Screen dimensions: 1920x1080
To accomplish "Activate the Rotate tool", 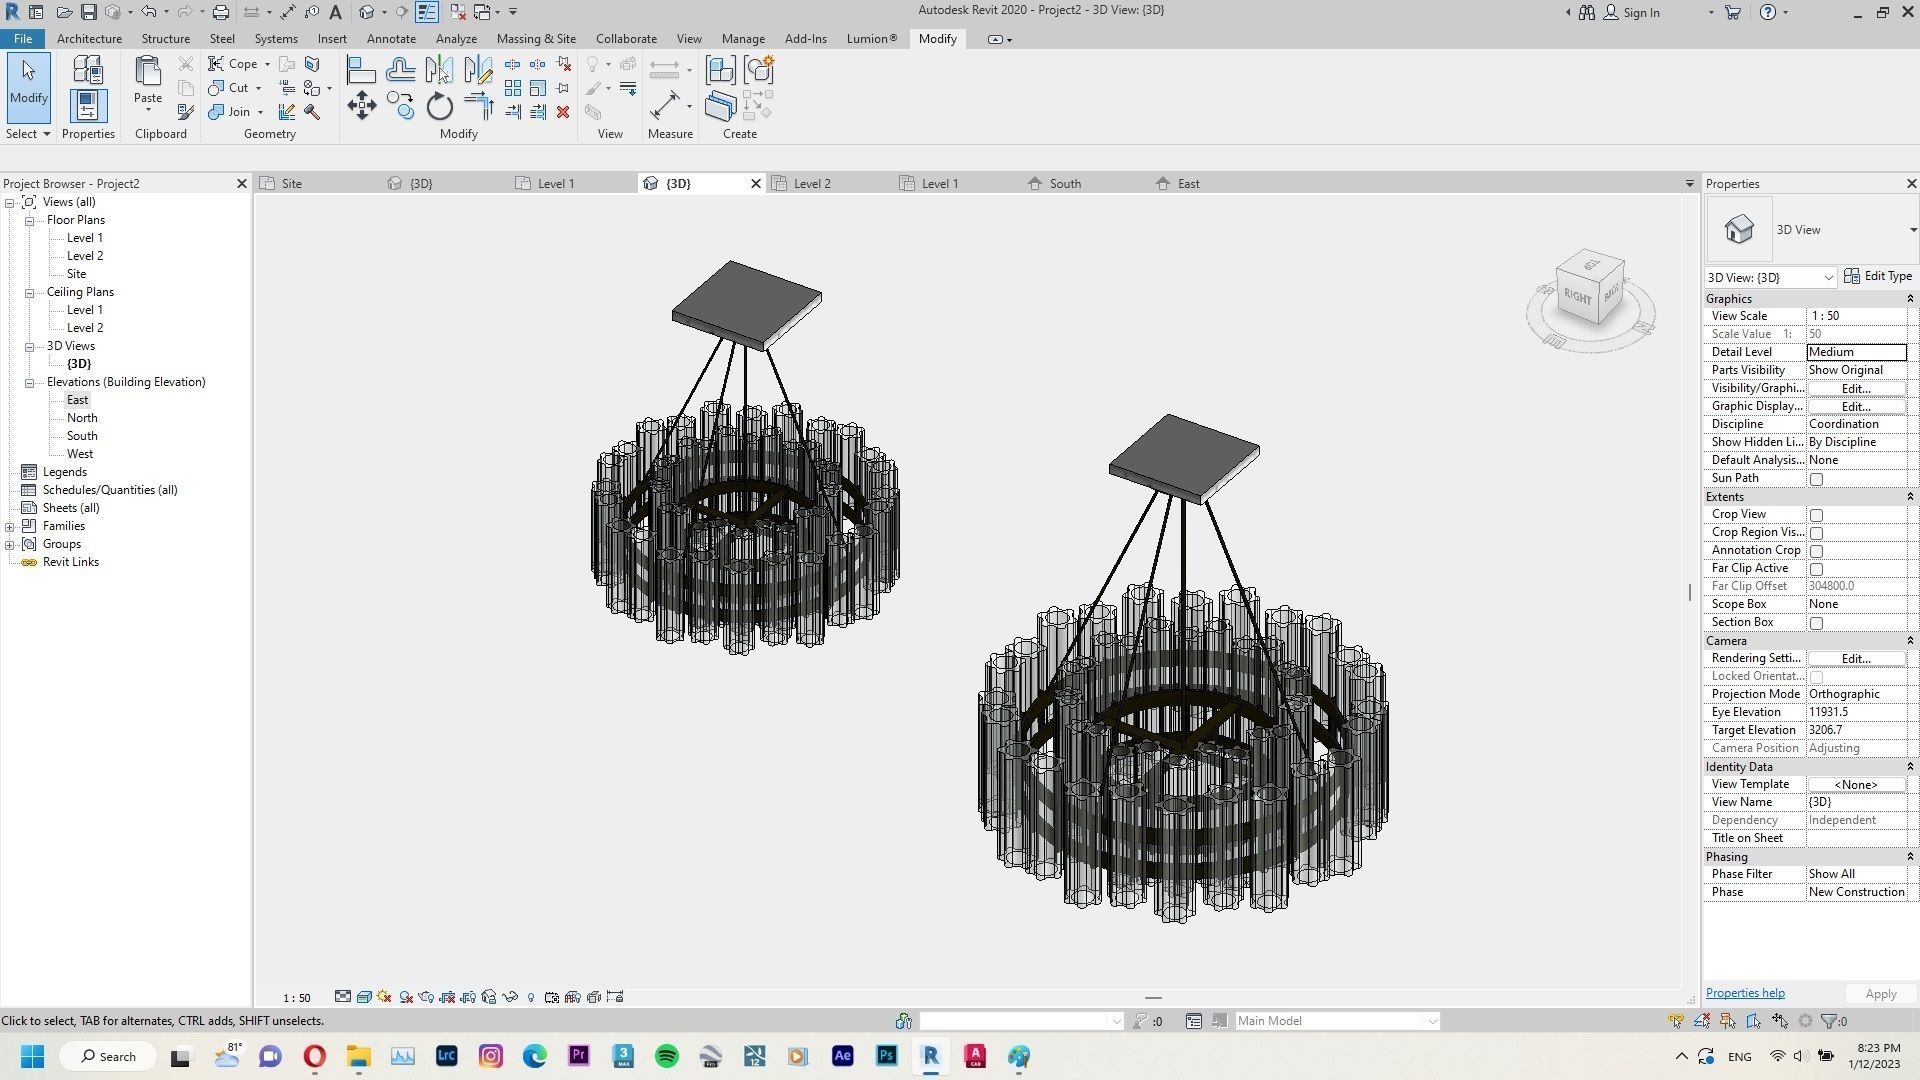I will tap(438, 108).
